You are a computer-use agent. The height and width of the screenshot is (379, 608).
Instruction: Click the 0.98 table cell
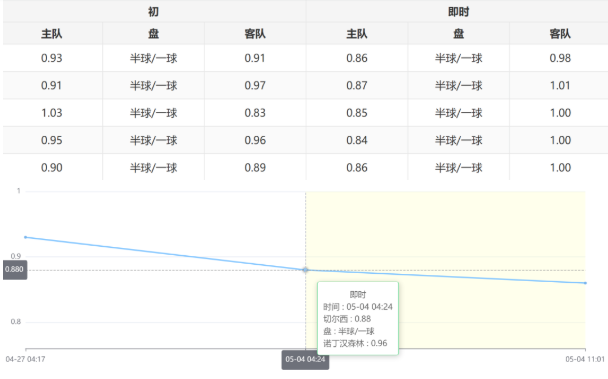tap(560, 58)
